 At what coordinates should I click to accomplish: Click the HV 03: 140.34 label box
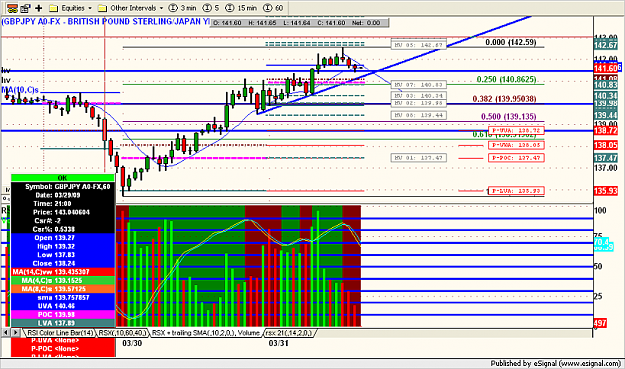[419, 96]
